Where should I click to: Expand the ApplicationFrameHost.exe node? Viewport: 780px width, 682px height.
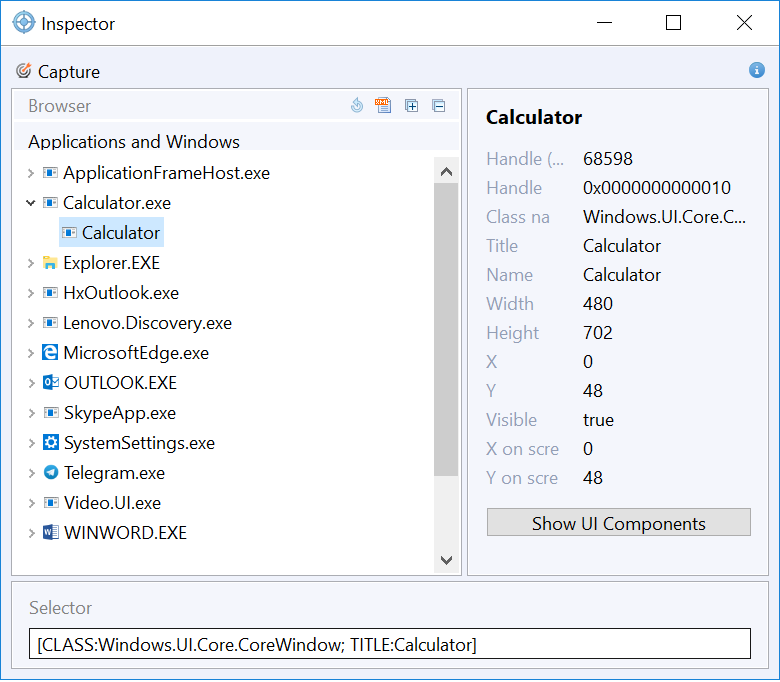(x=31, y=173)
